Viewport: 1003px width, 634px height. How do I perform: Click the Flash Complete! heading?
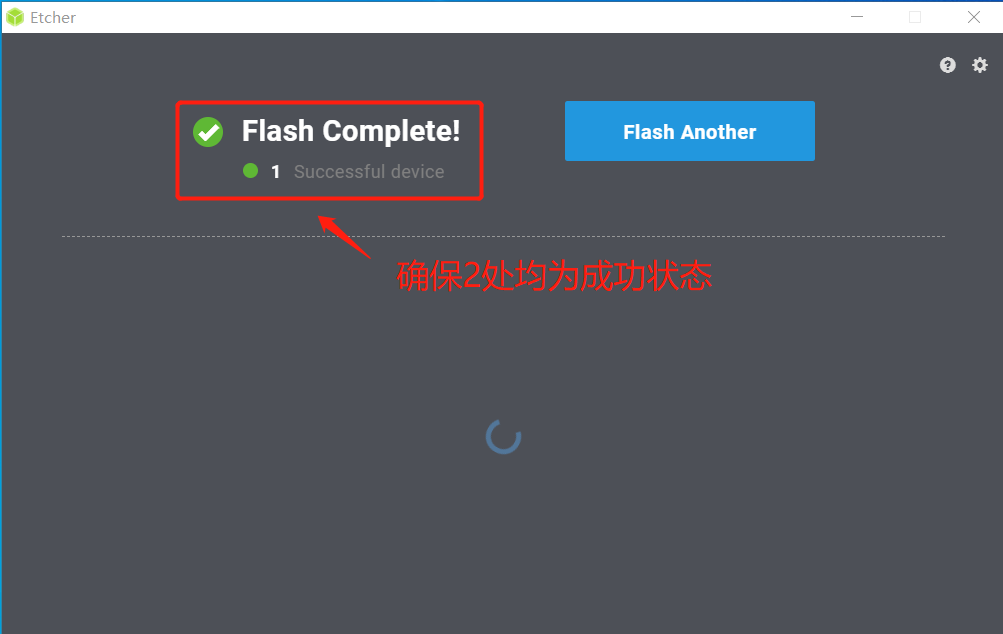[x=351, y=131]
